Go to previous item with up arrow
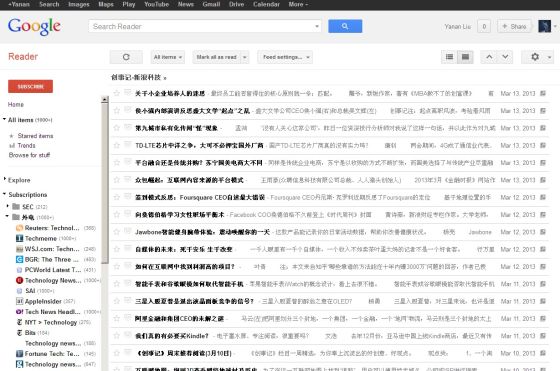560x371 pixels. pyautogui.click(x=489, y=57)
